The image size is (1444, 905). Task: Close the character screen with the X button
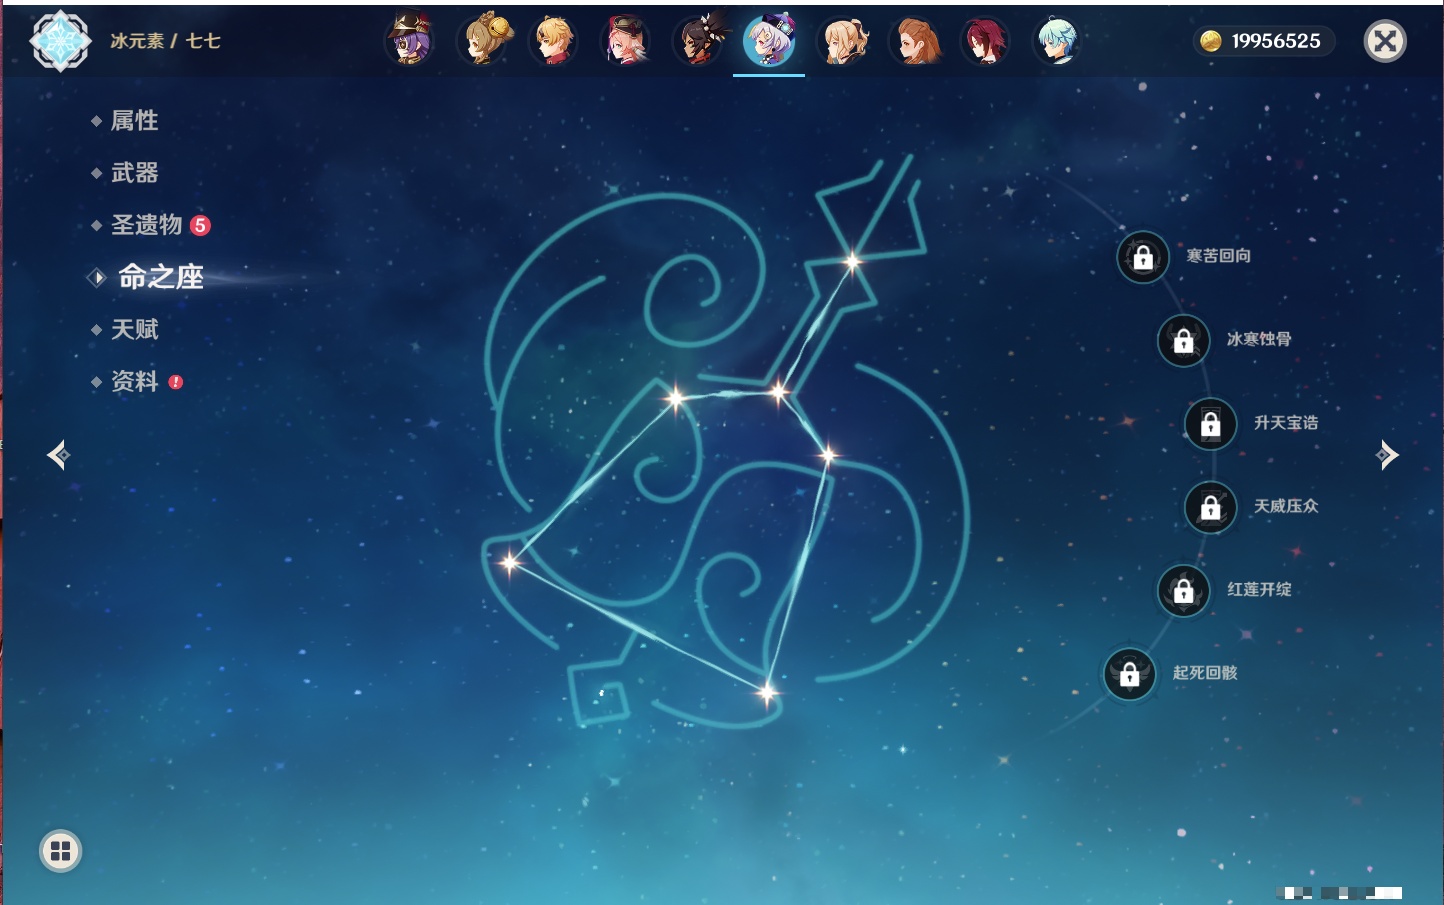pyautogui.click(x=1385, y=41)
